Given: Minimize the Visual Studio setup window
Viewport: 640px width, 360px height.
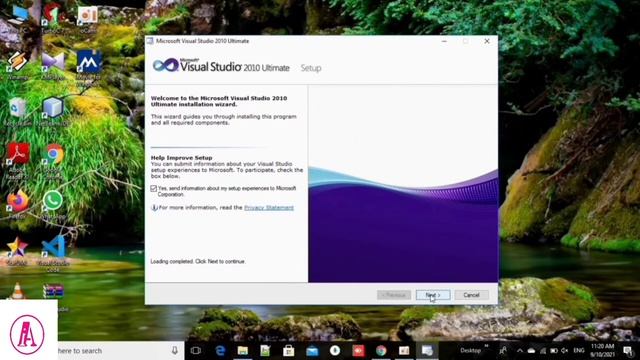Looking at the screenshot, I should coord(444,41).
